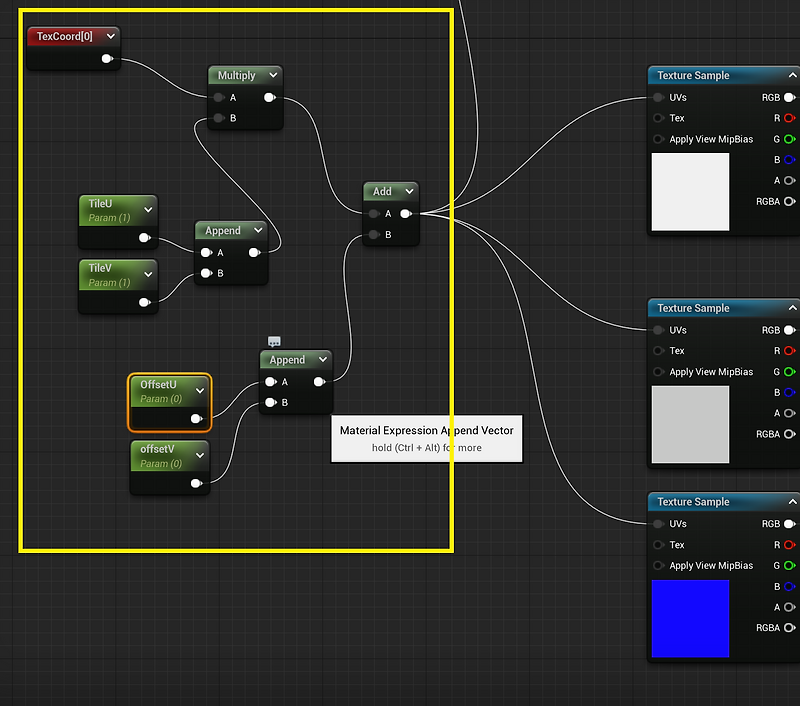800x706 pixels.
Task: Click Apply View MipBias pin on bottom Texture Sample
Action: [x=658, y=566]
